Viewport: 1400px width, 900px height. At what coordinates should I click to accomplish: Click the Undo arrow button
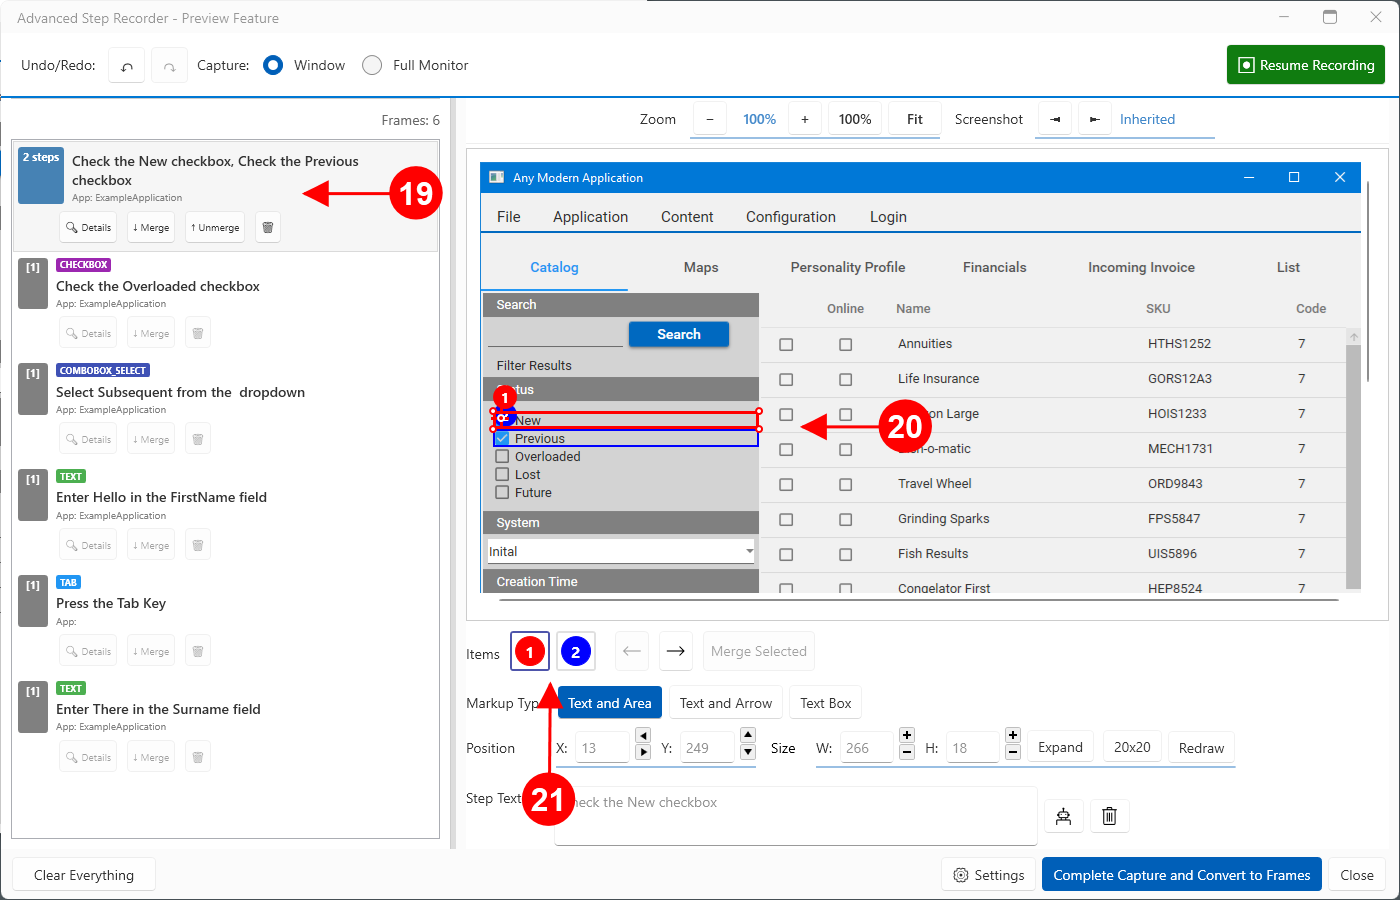coord(127,66)
